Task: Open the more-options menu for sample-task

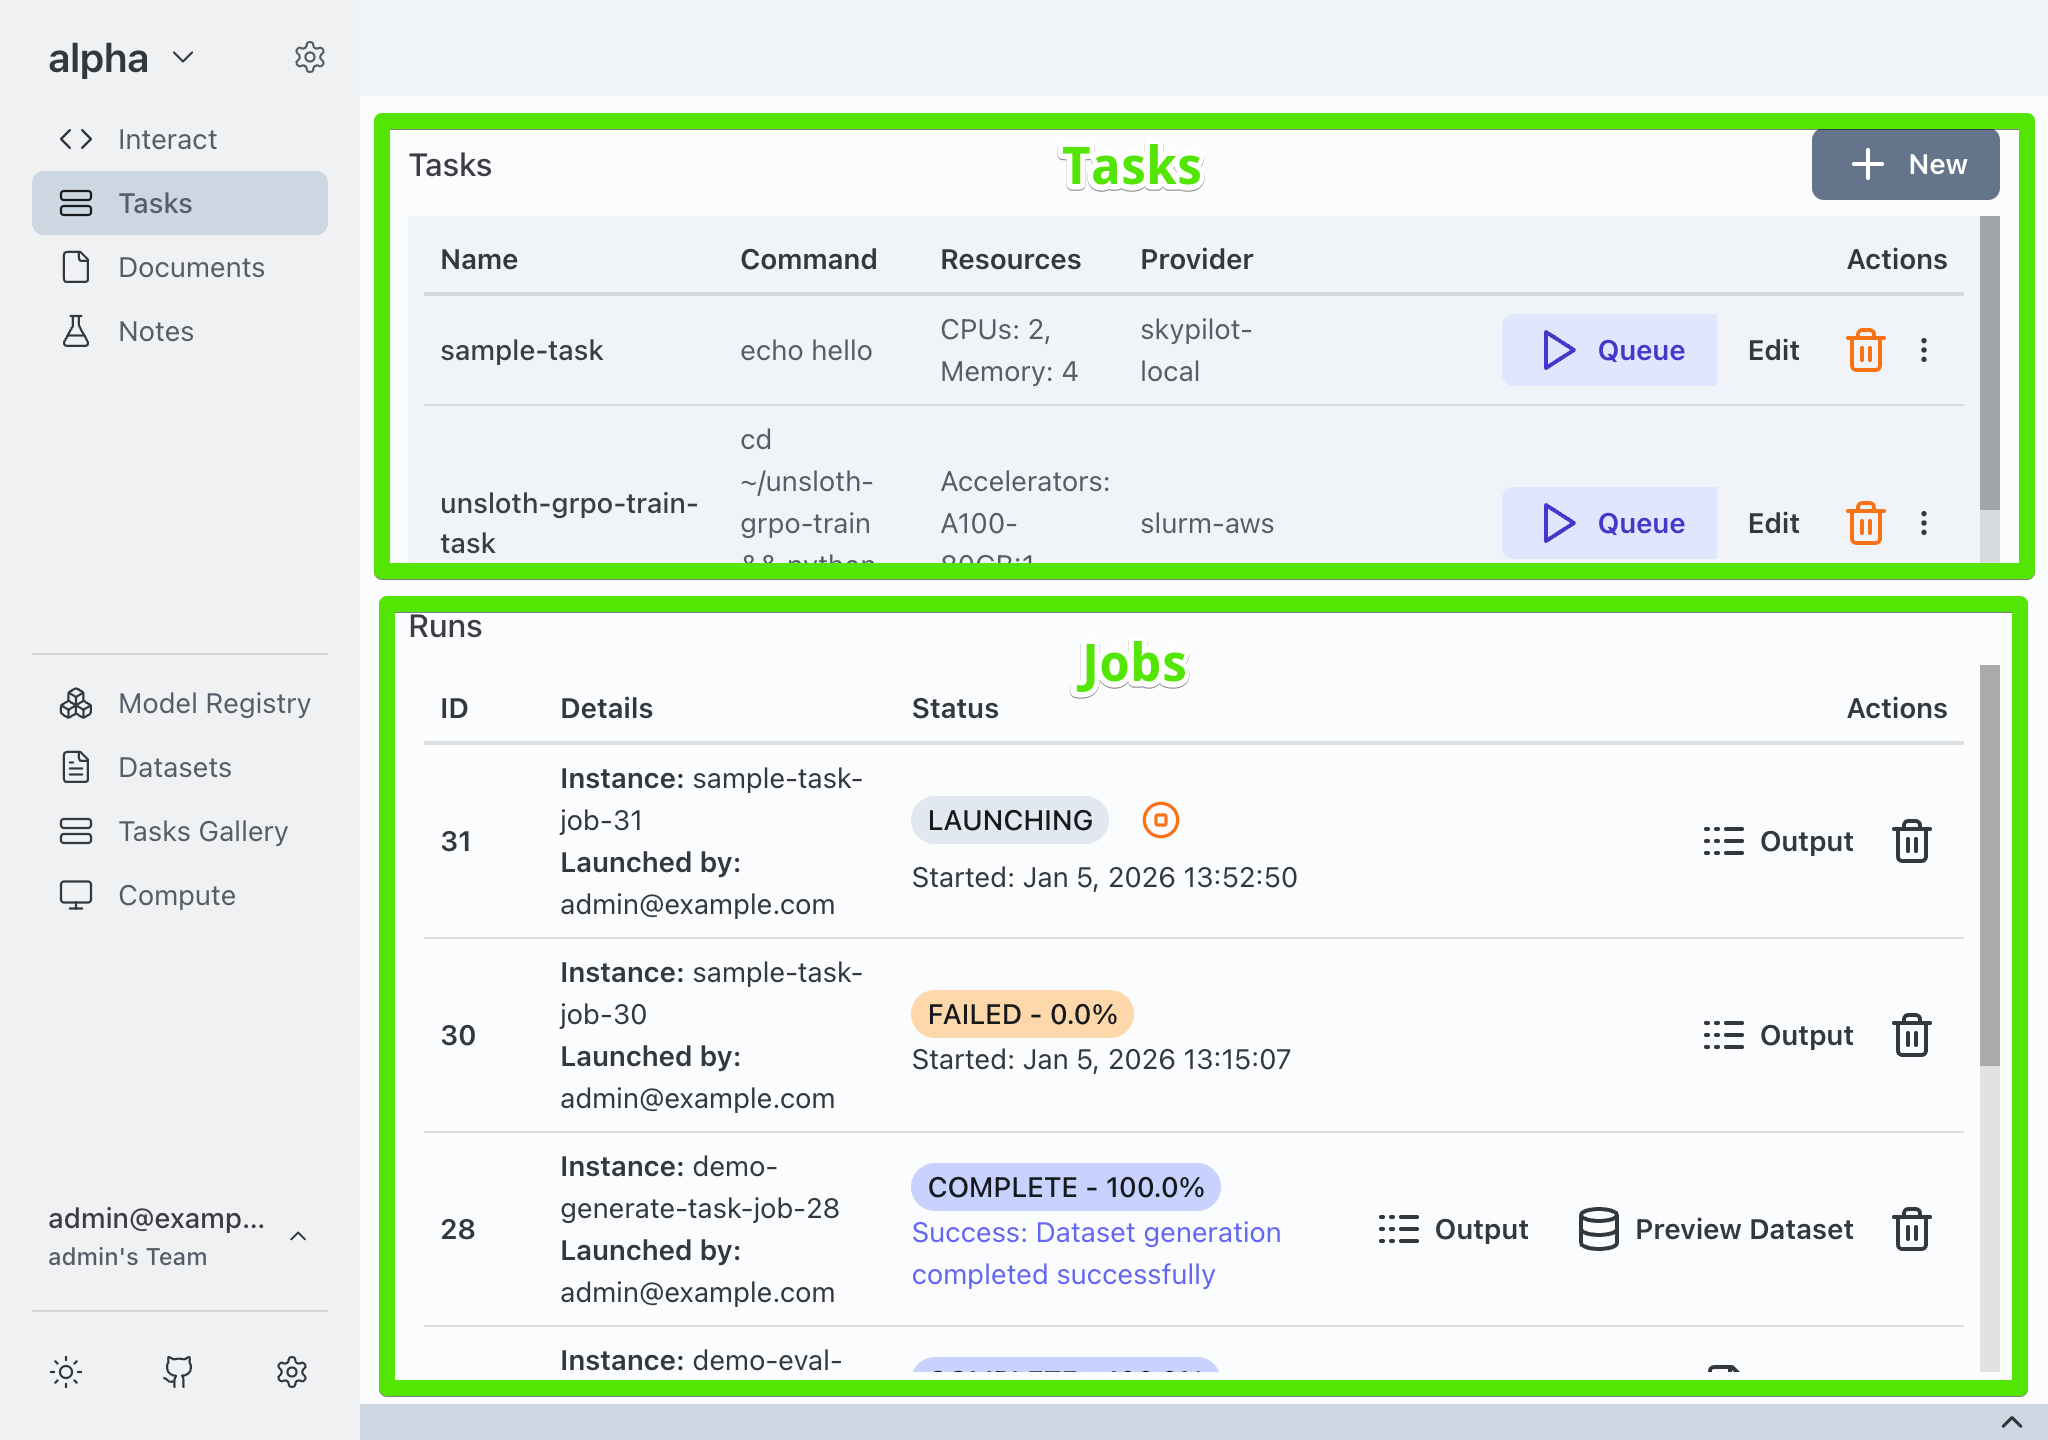Action: point(1924,350)
